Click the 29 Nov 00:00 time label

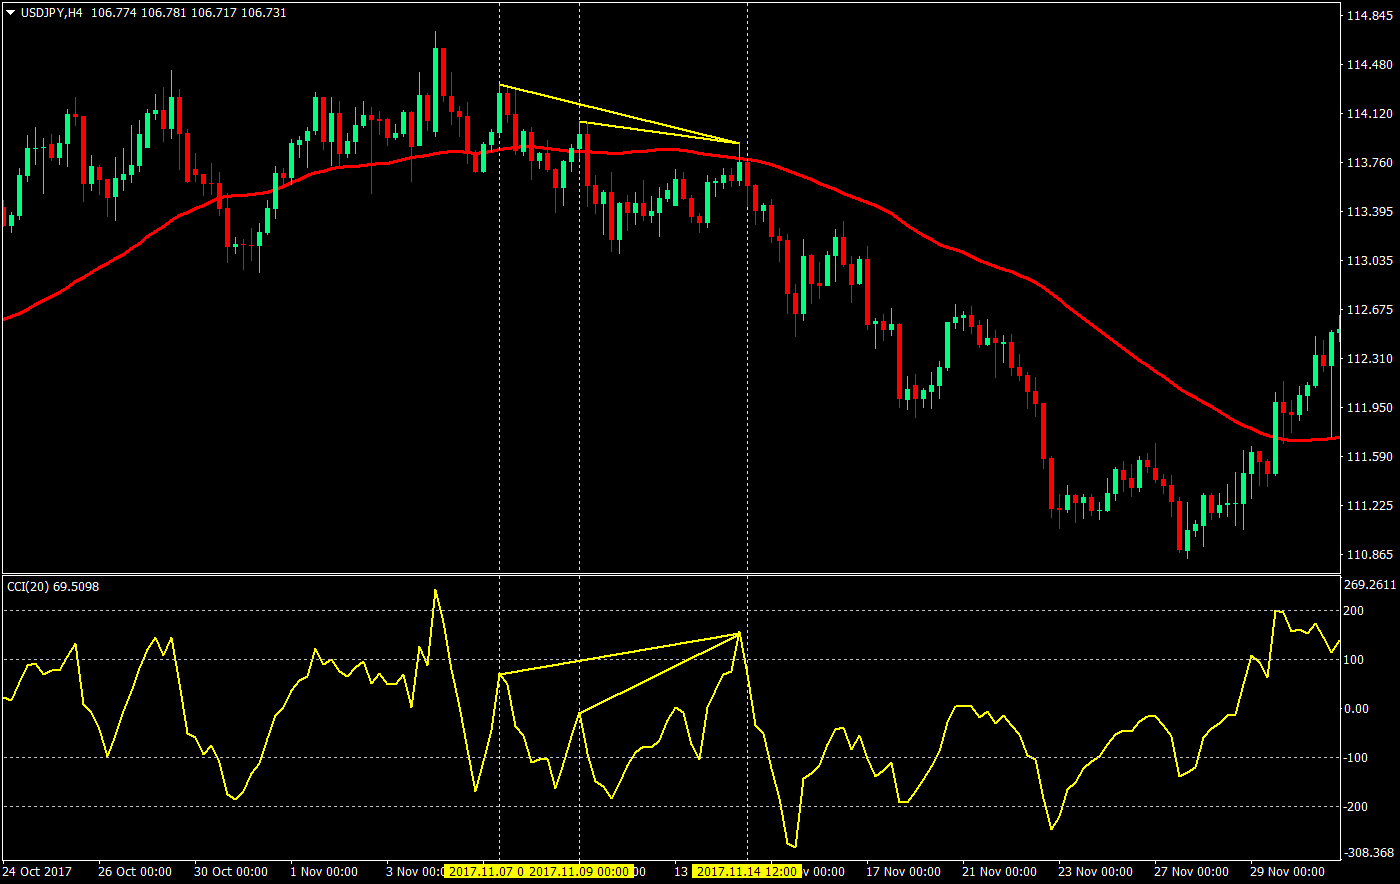point(1288,872)
